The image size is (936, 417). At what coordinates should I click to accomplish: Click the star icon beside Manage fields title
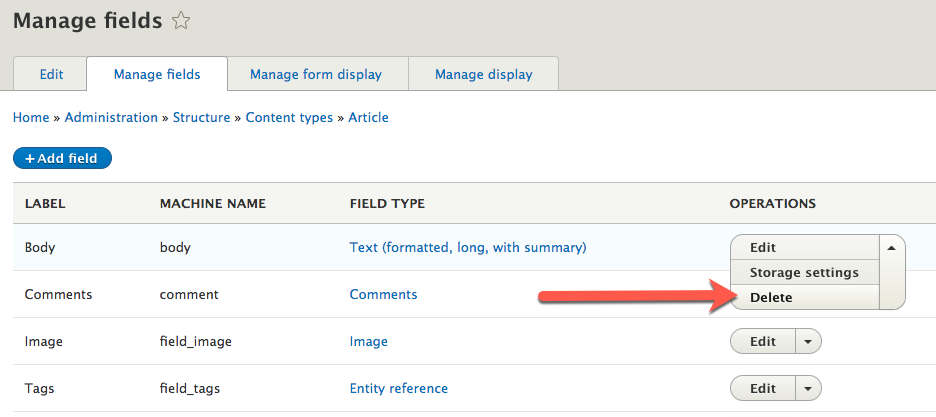point(181,20)
